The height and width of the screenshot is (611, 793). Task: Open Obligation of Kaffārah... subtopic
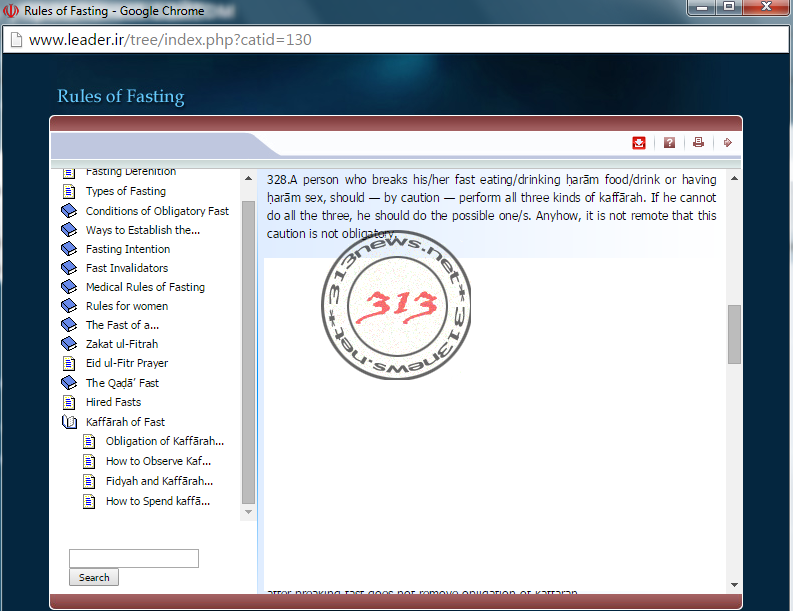pos(164,442)
